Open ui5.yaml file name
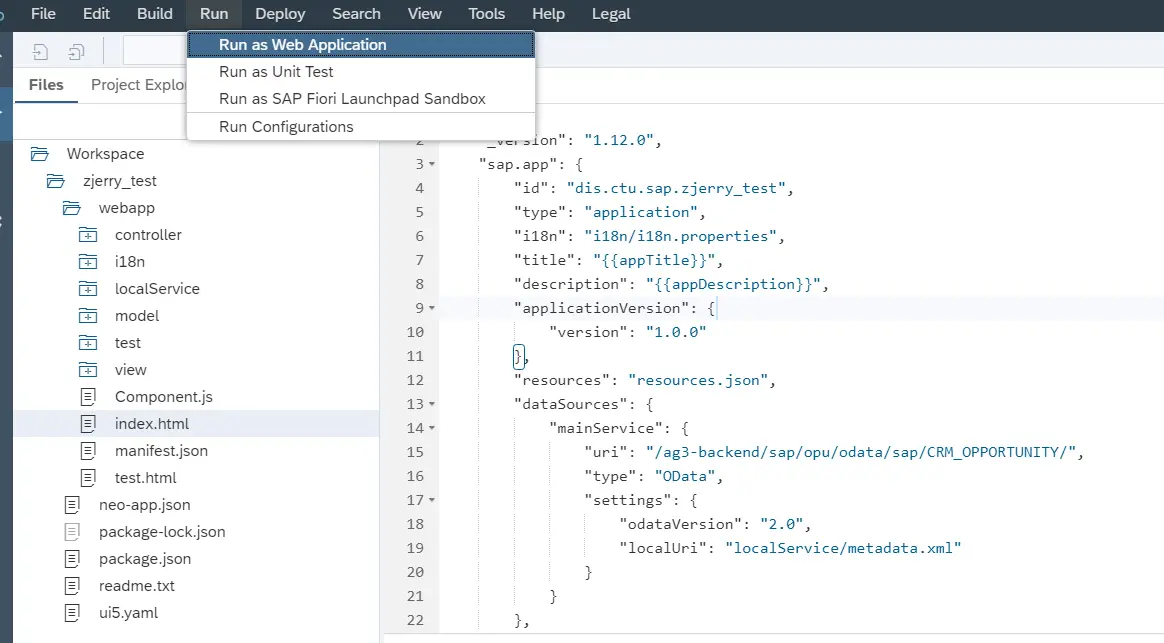The width and height of the screenshot is (1164, 643). 128,613
